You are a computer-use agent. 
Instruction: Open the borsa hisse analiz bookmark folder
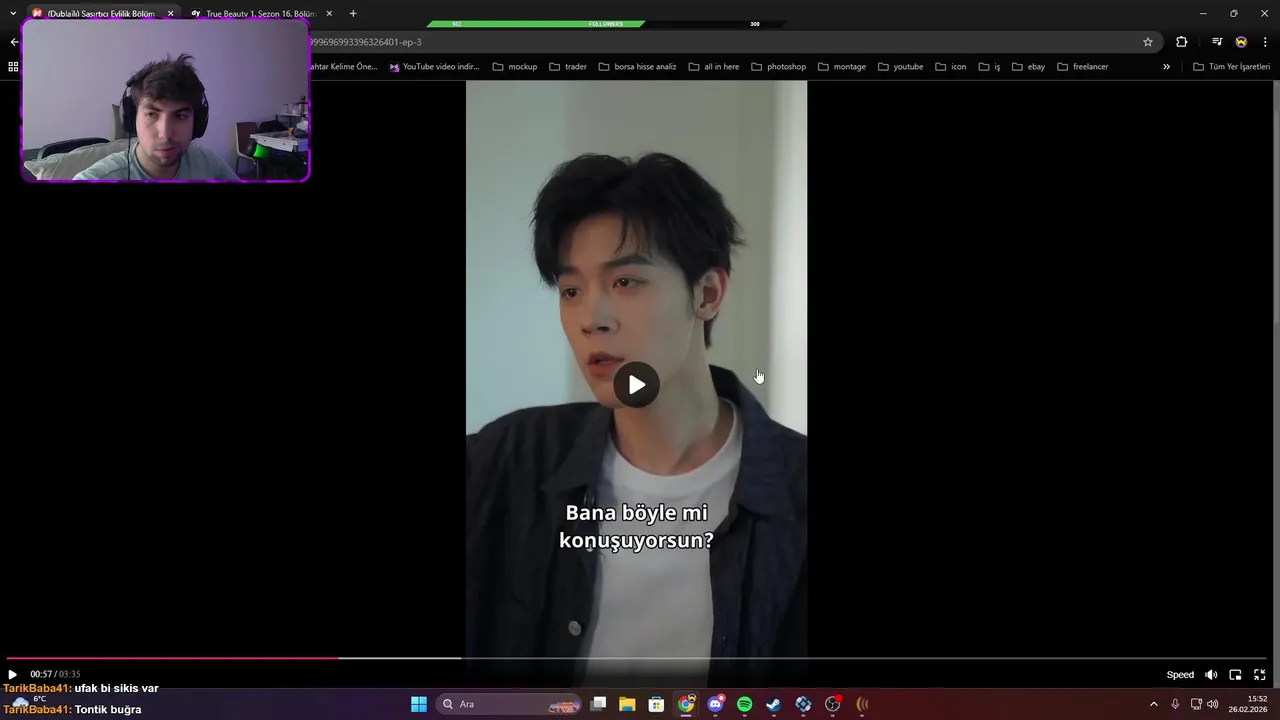coord(638,67)
